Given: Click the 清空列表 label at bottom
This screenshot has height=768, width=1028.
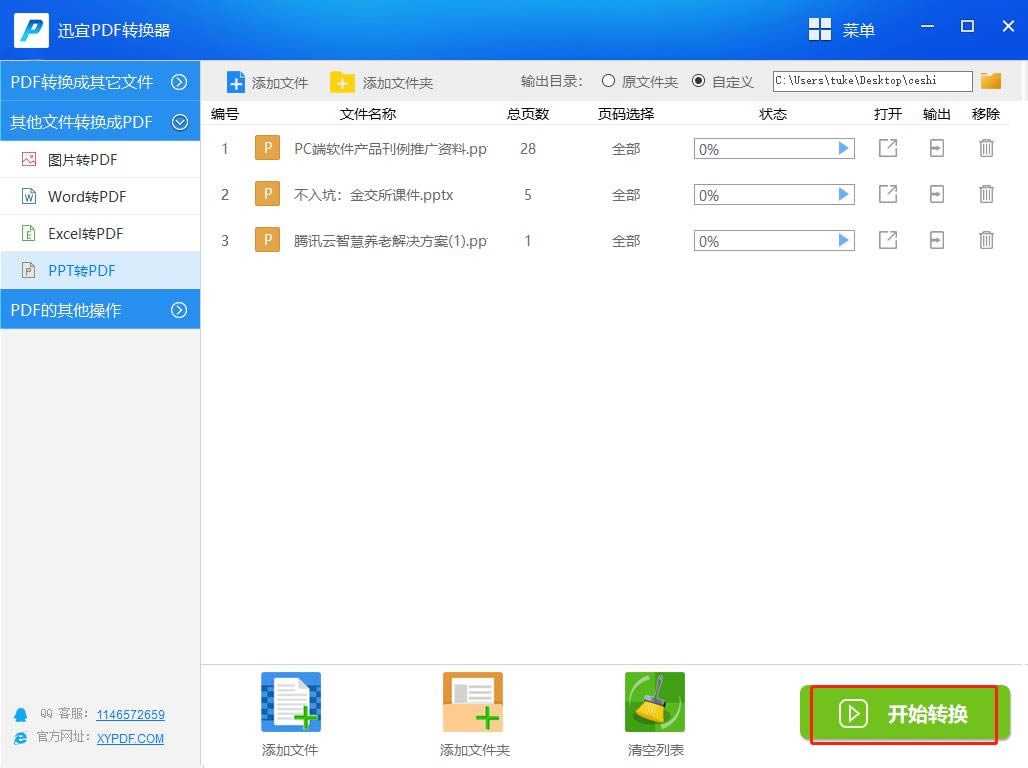Looking at the screenshot, I should [x=656, y=750].
